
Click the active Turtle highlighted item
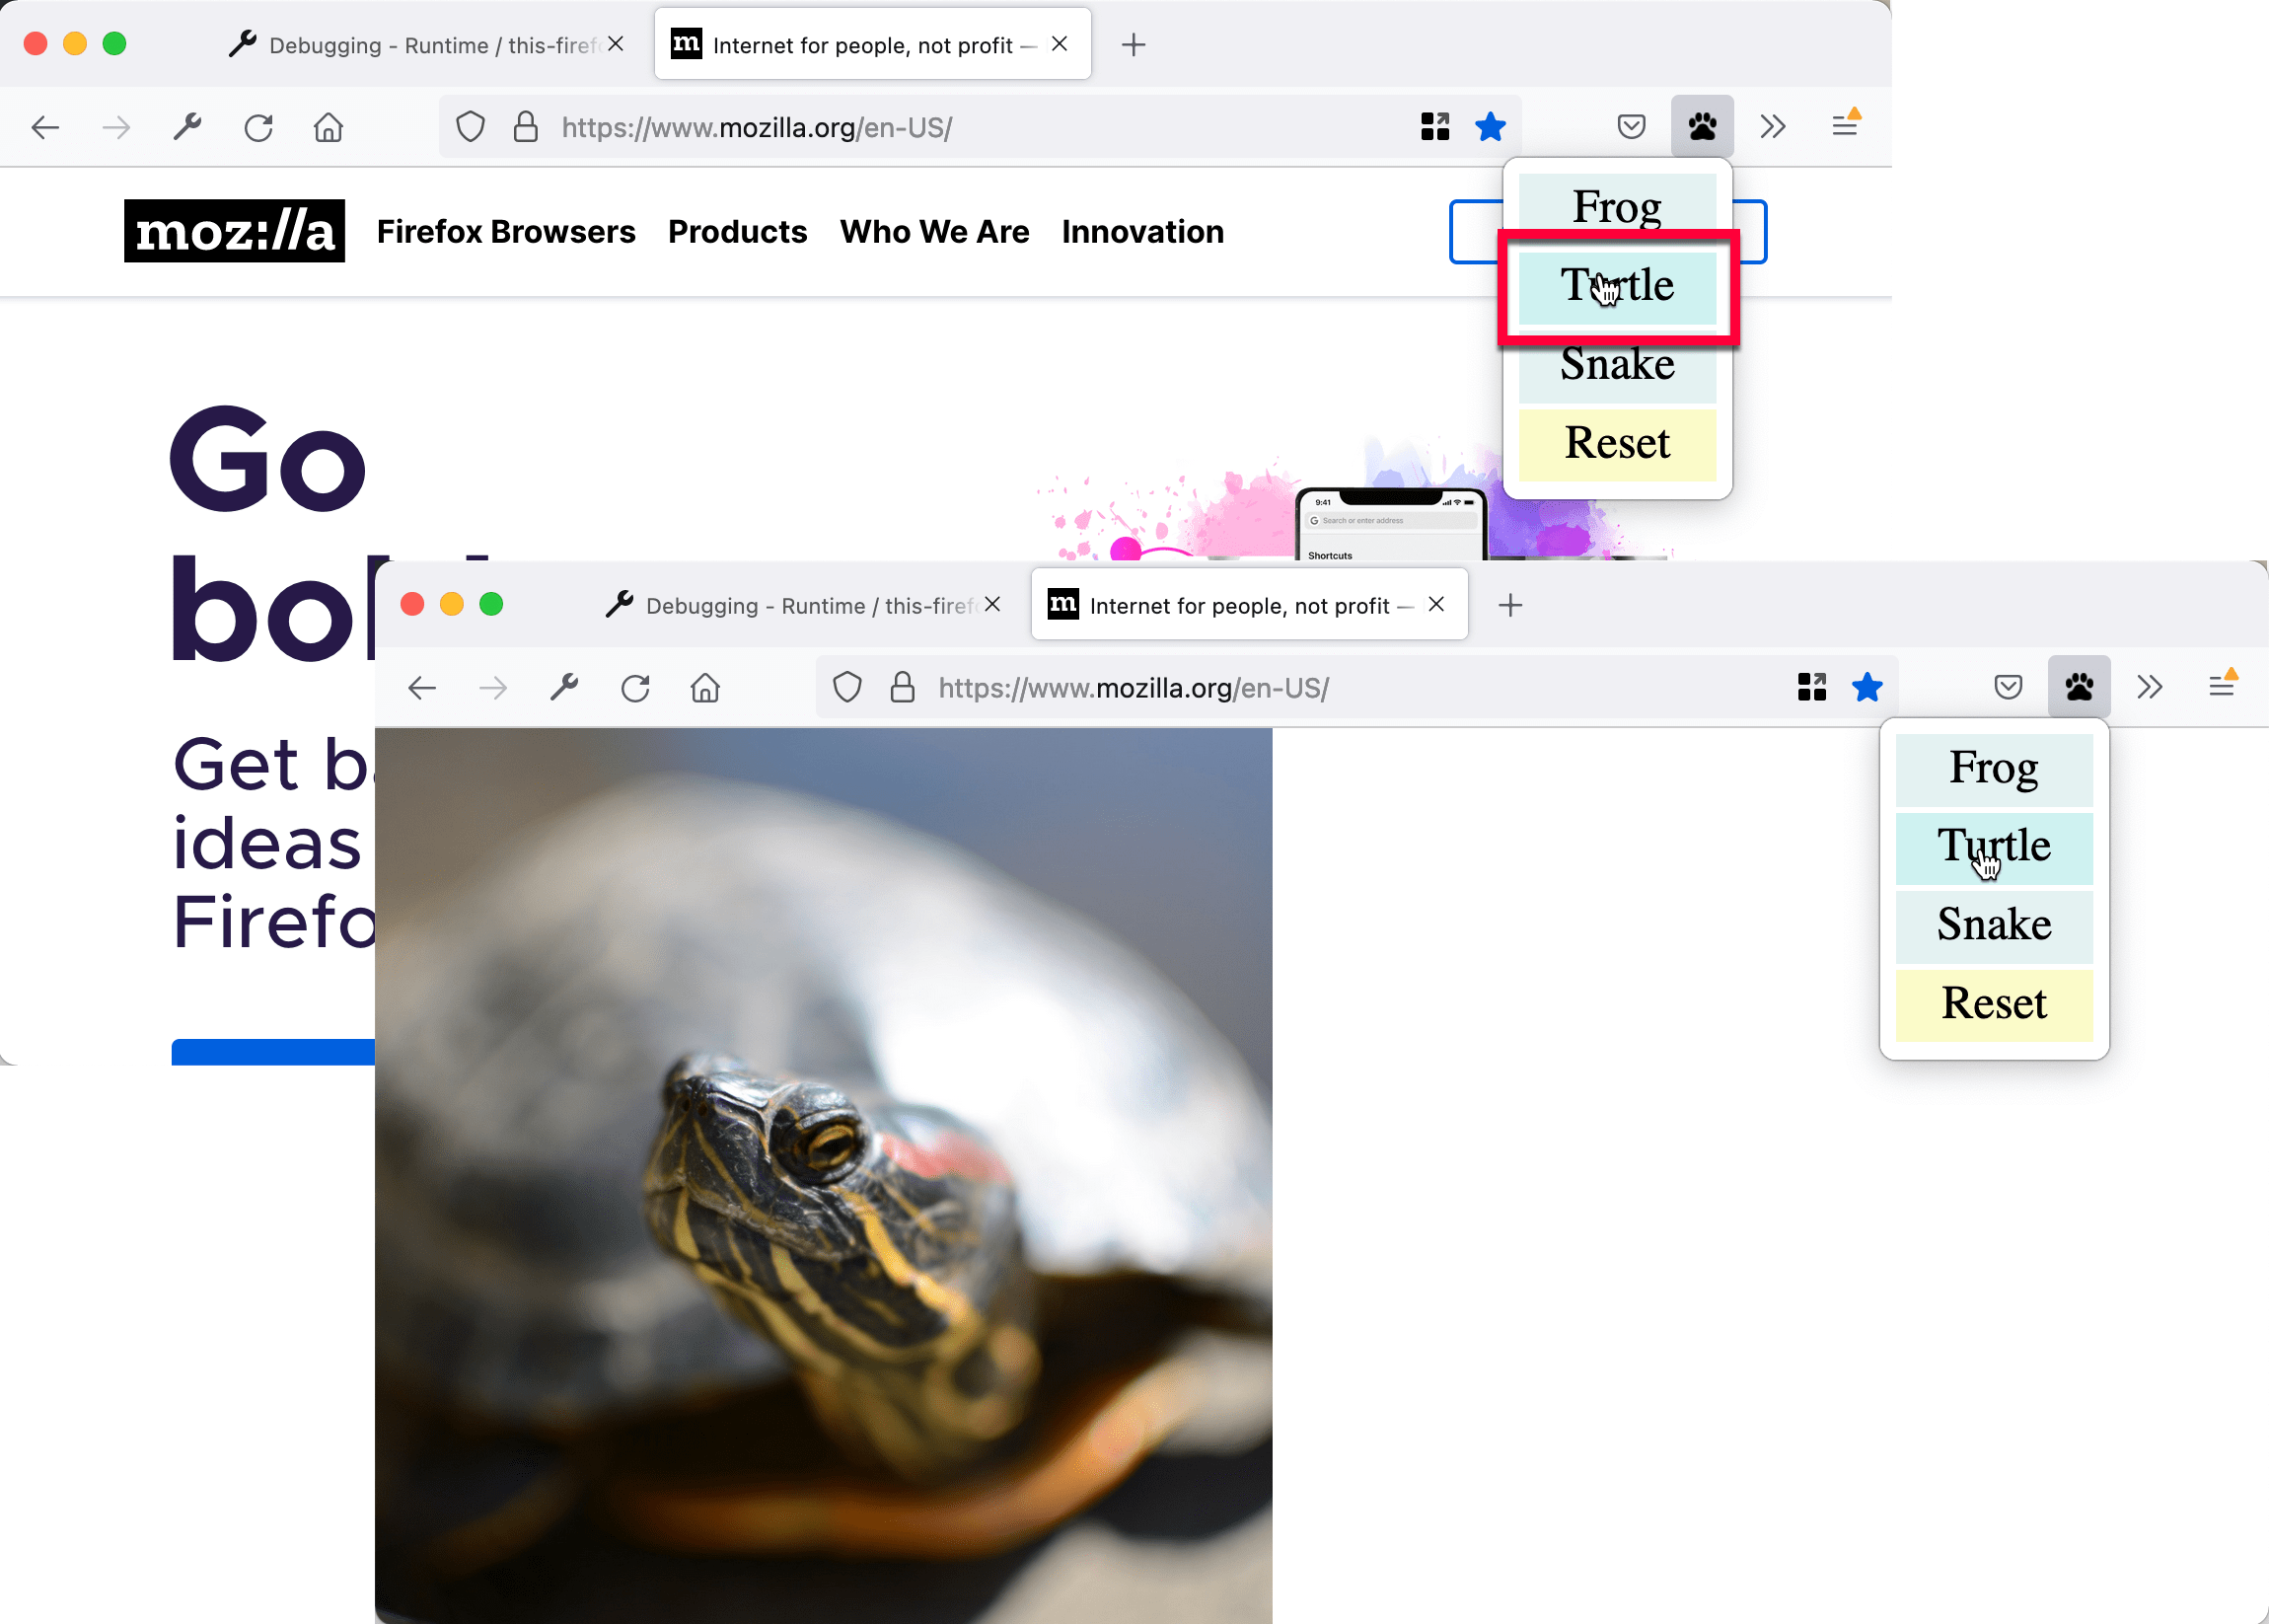(x=1615, y=285)
